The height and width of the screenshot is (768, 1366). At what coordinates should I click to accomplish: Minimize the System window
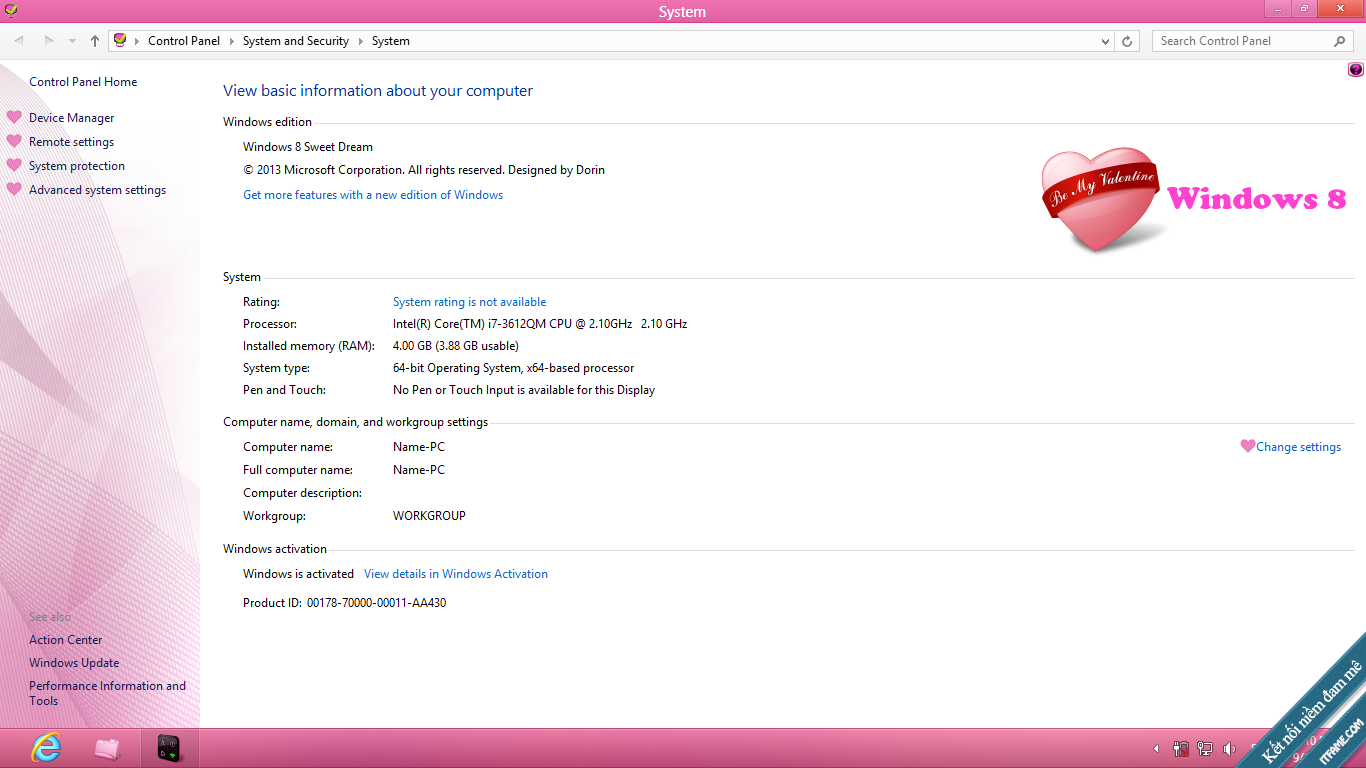(x=1277, y=8)
